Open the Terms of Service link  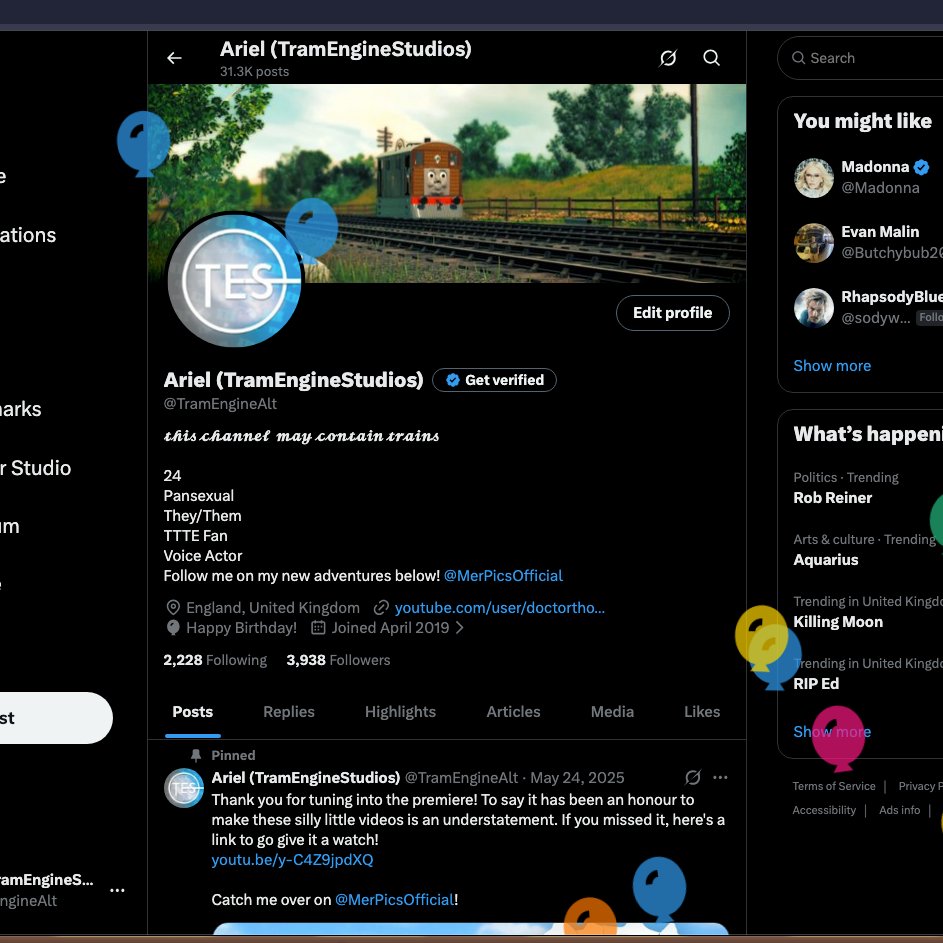834,786
